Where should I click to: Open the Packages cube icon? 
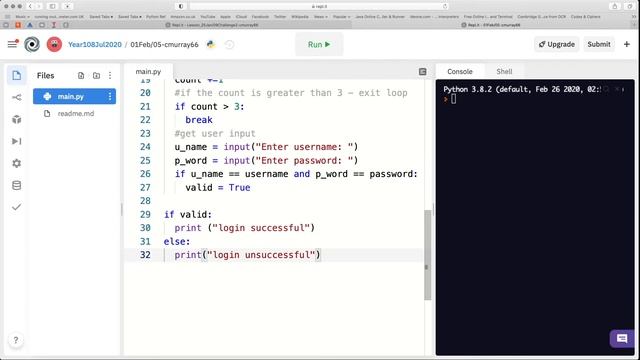coord(16,119)
